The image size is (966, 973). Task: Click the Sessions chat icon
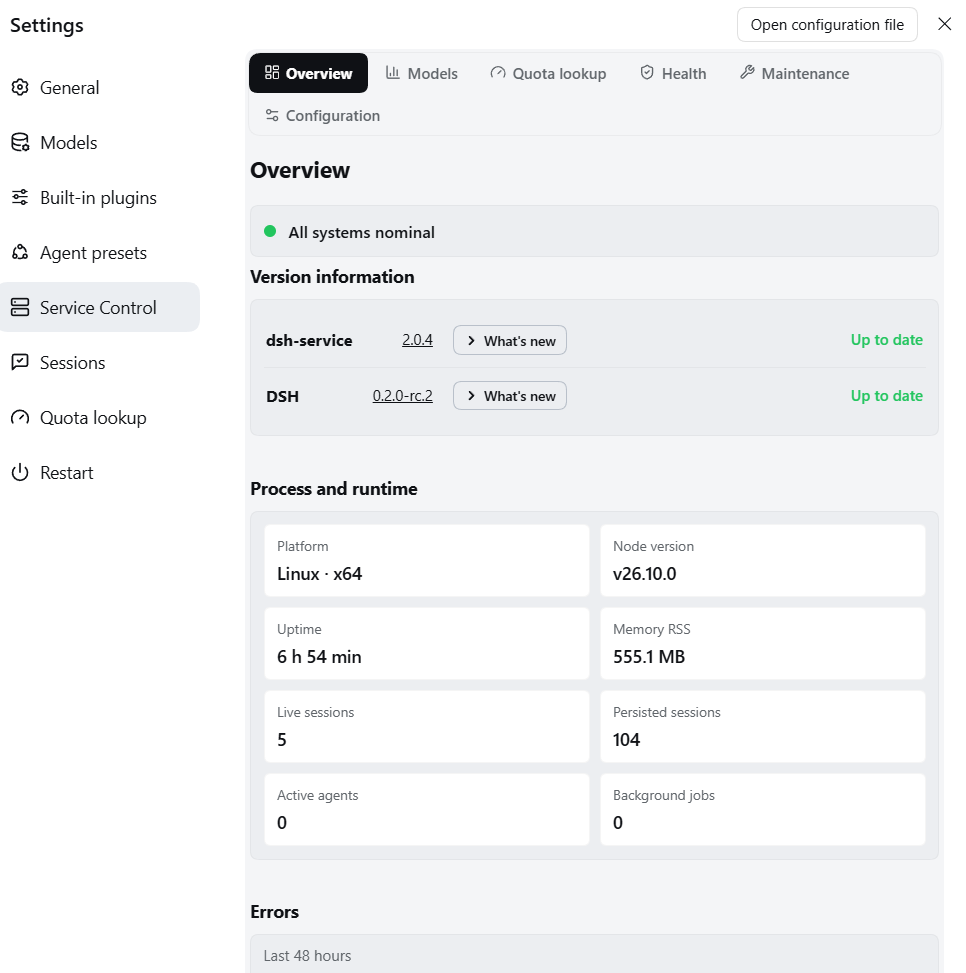click(x=20, y=362)
